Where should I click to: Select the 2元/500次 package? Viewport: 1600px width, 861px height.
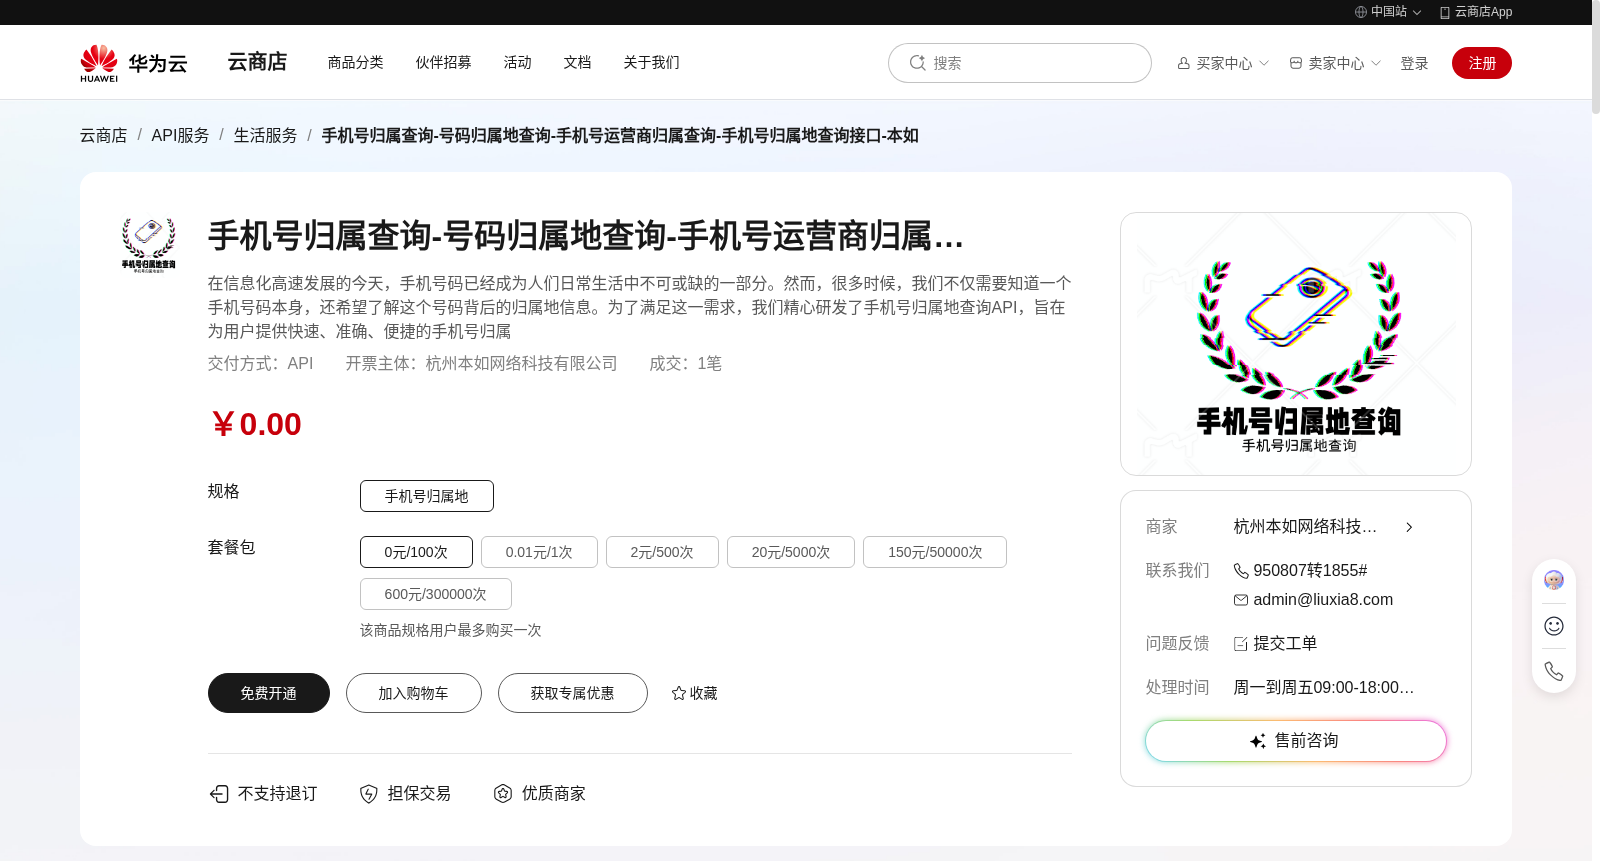[x=662, y=552]
